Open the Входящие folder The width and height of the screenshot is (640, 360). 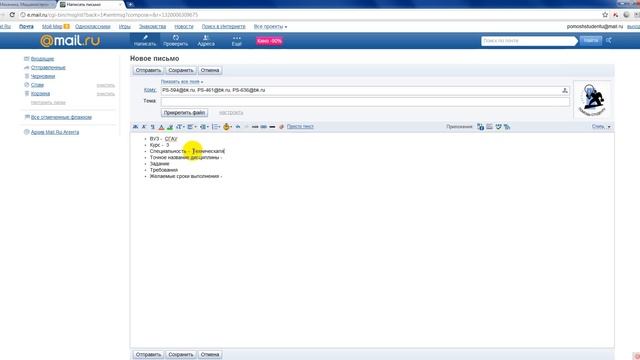(x=42, y=59)
